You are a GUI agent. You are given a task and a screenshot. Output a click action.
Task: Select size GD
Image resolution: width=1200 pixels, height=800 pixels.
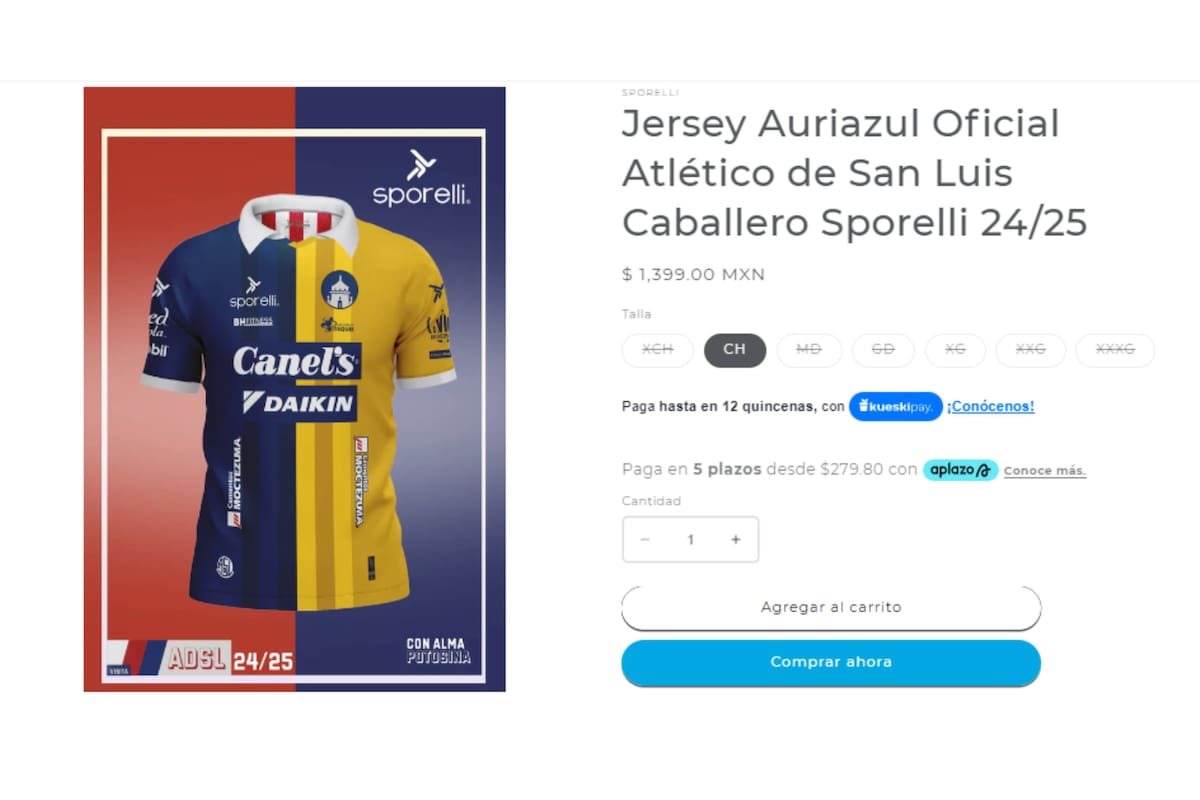click(883, 350)
